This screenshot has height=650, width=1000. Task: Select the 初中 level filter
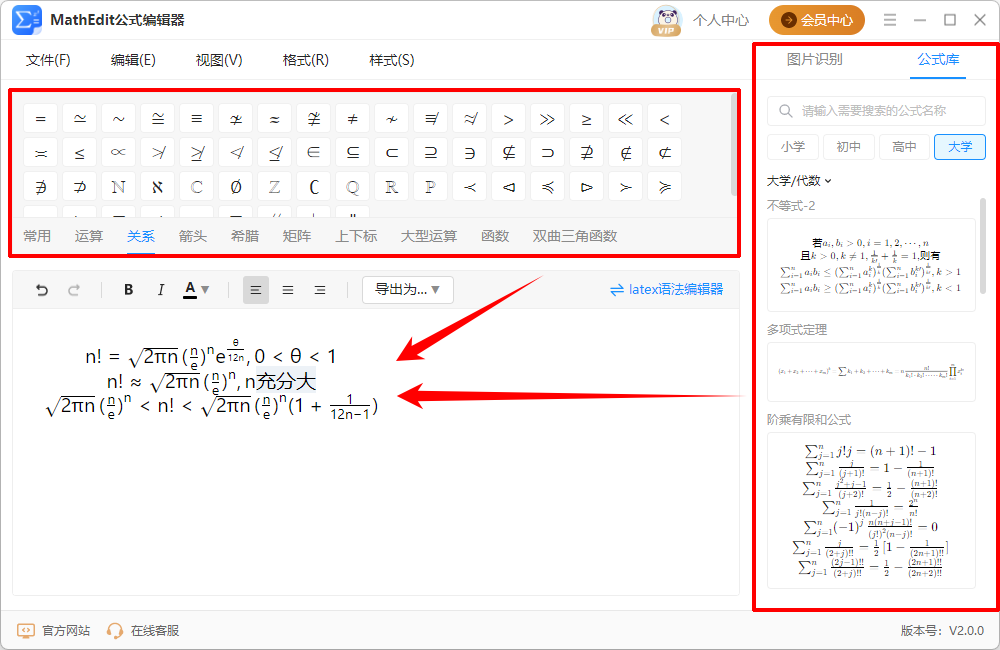[848, 147]
